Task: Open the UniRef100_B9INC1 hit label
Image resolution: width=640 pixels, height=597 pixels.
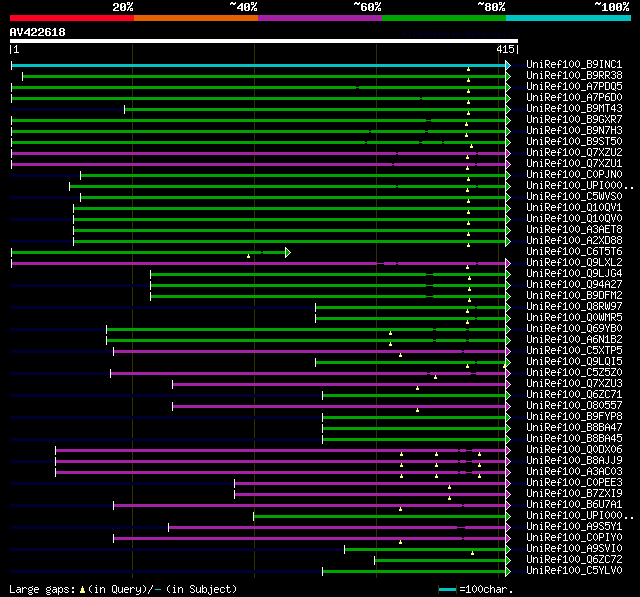Action: tap(574, 64)
